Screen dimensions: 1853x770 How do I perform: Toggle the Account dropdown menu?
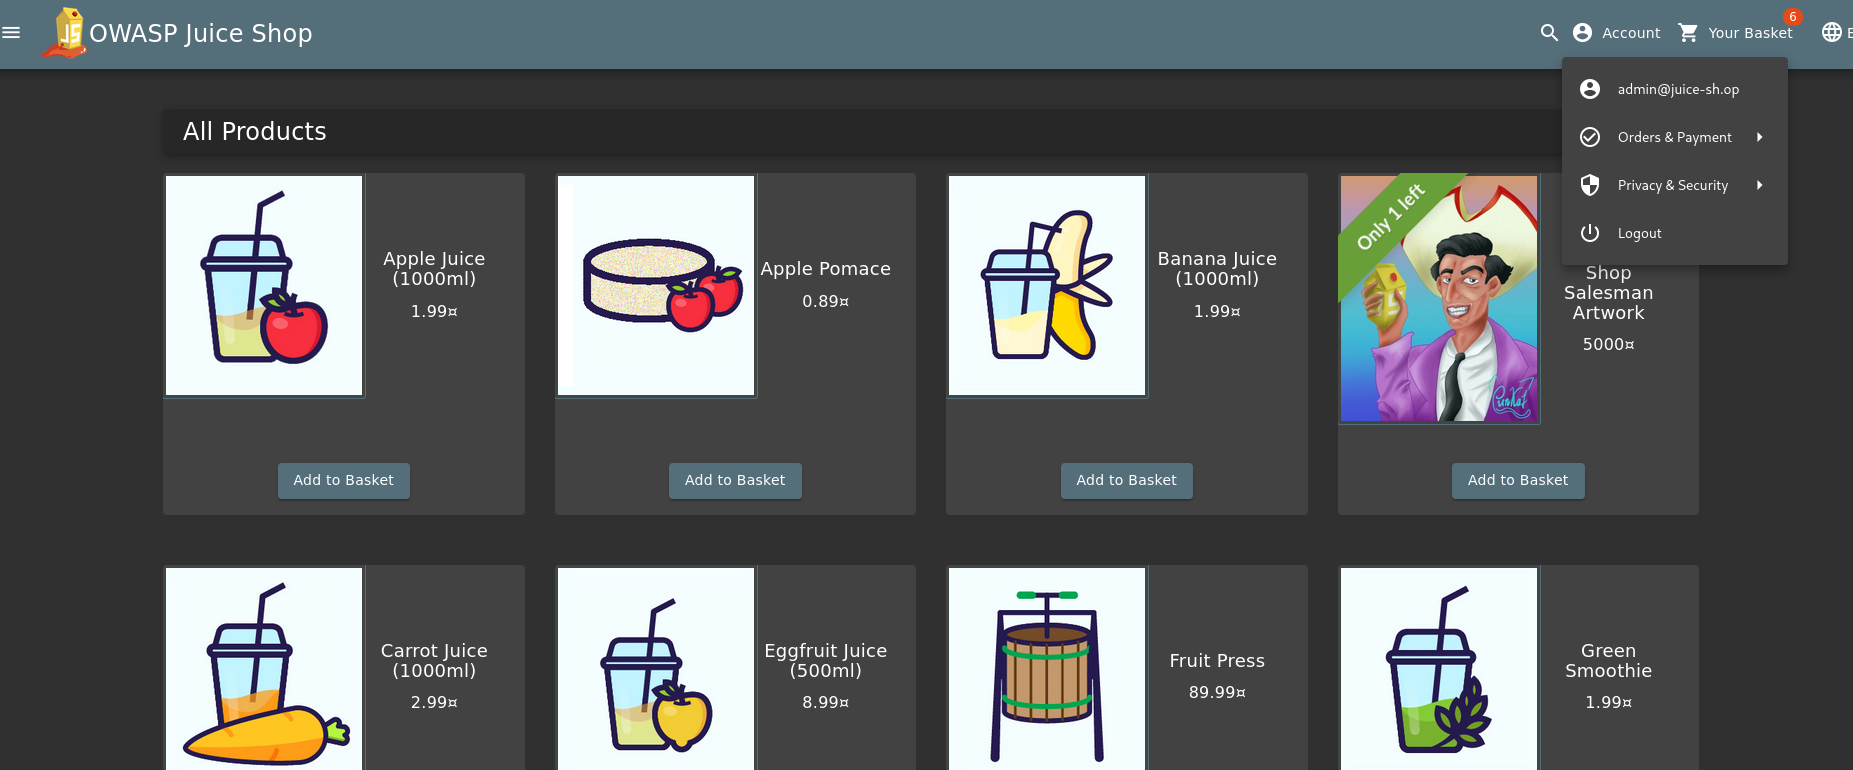(x=1617, y=33)
